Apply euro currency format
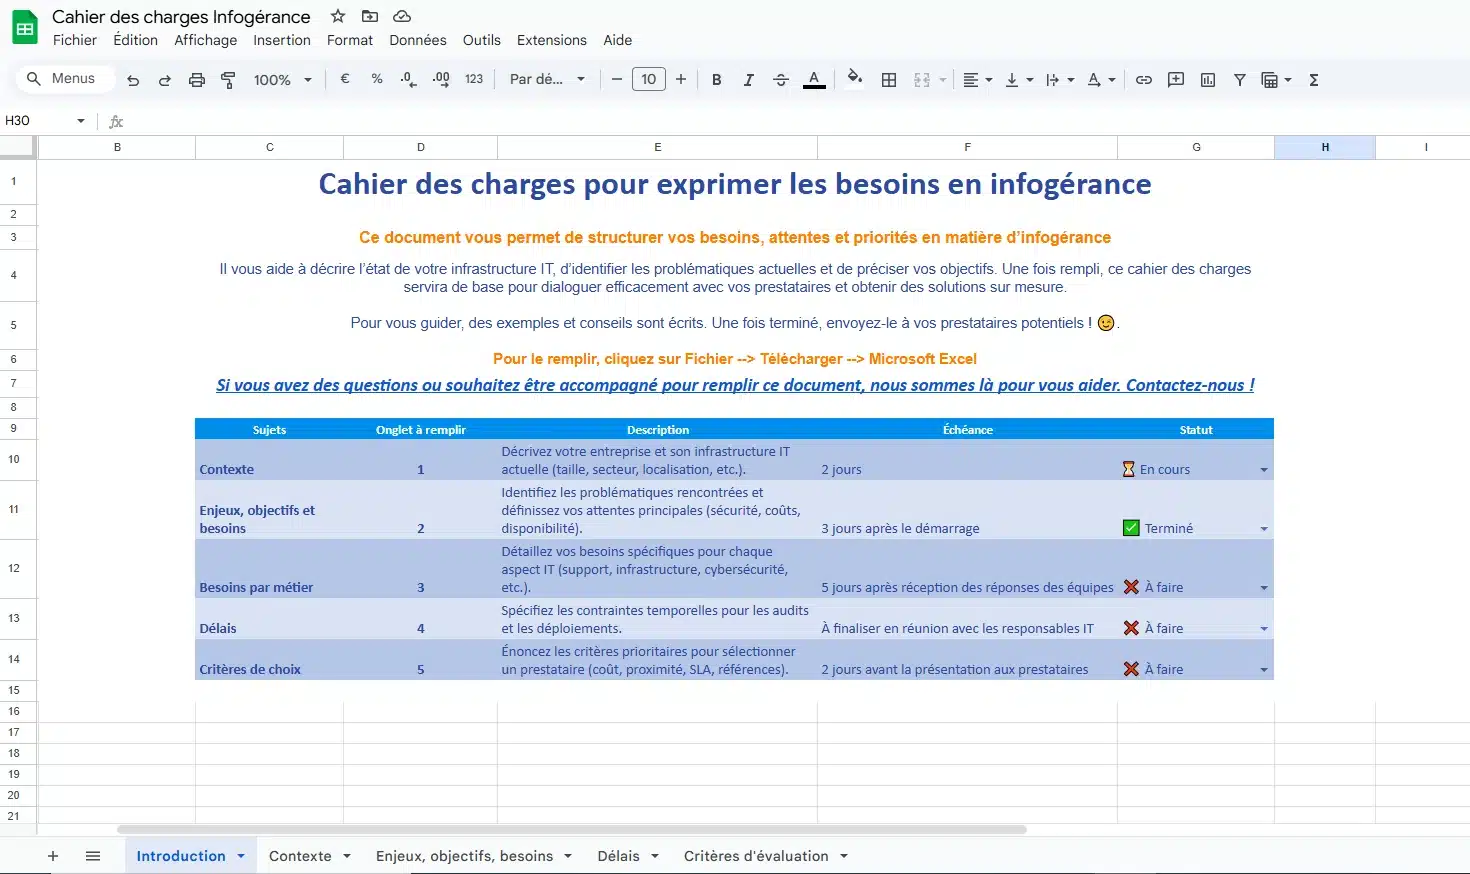Screen dimensions: 1470x874 pyautogui.click(x=345, y=79)
